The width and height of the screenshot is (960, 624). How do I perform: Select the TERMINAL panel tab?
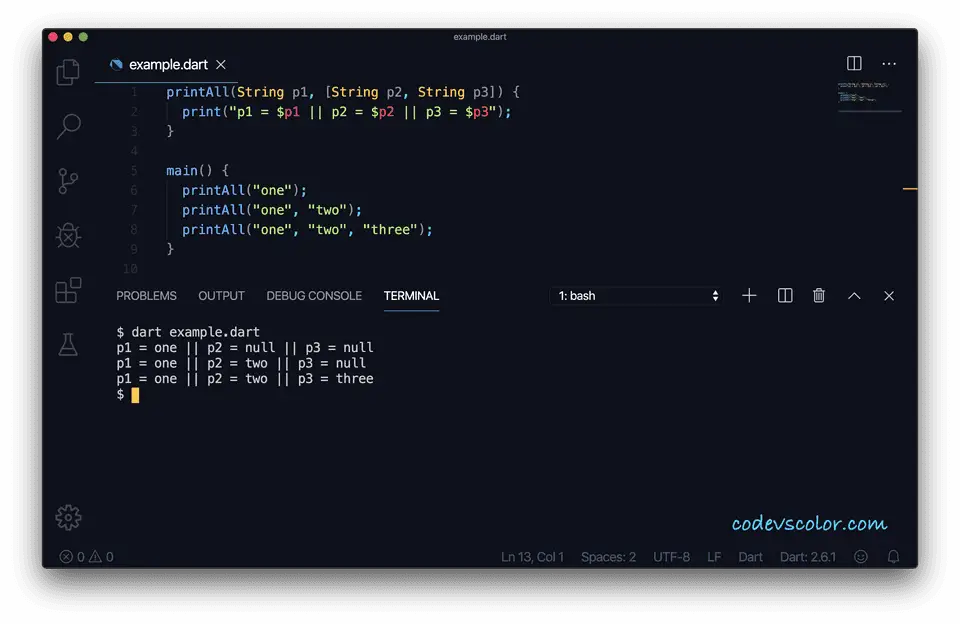click(411, 296)
